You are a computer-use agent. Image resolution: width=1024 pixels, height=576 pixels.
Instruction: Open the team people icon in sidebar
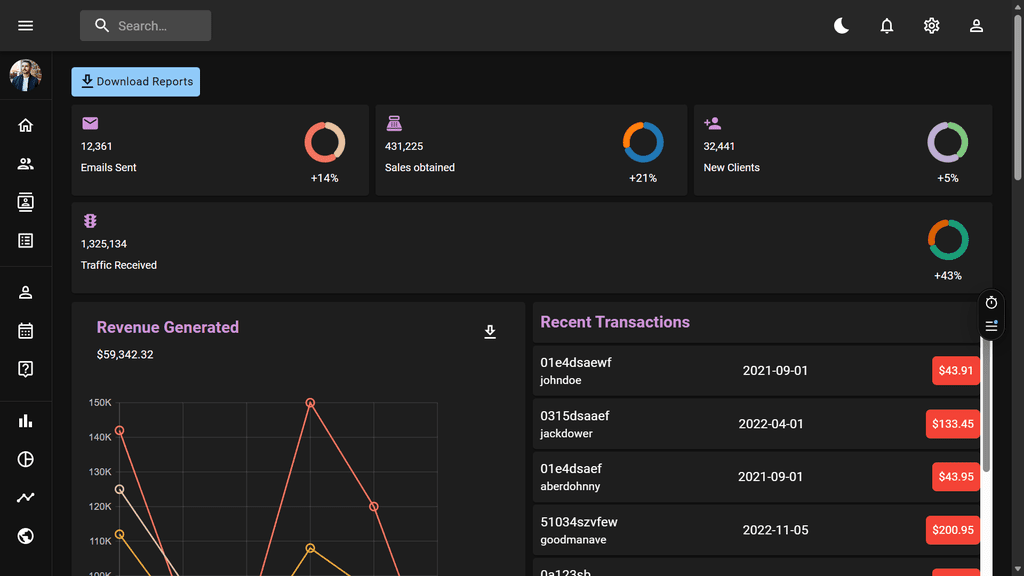click(x=26, y=164)
